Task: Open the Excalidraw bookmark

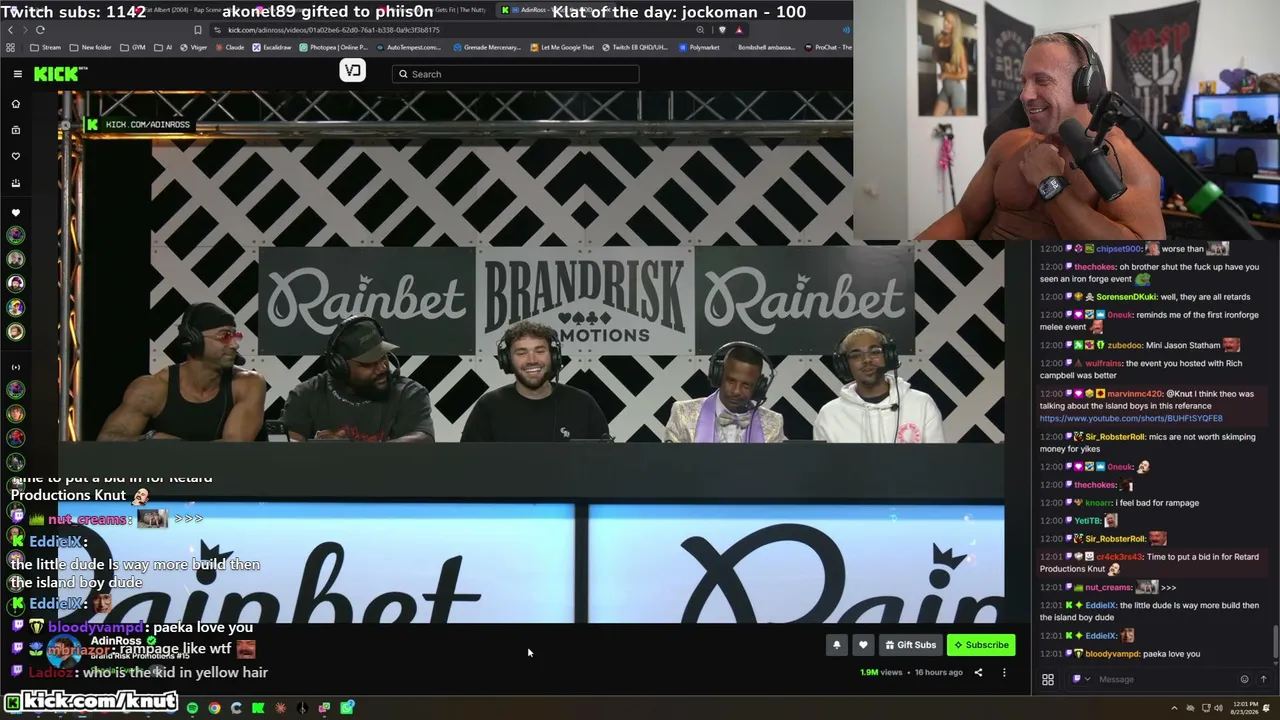Action: 272,47
